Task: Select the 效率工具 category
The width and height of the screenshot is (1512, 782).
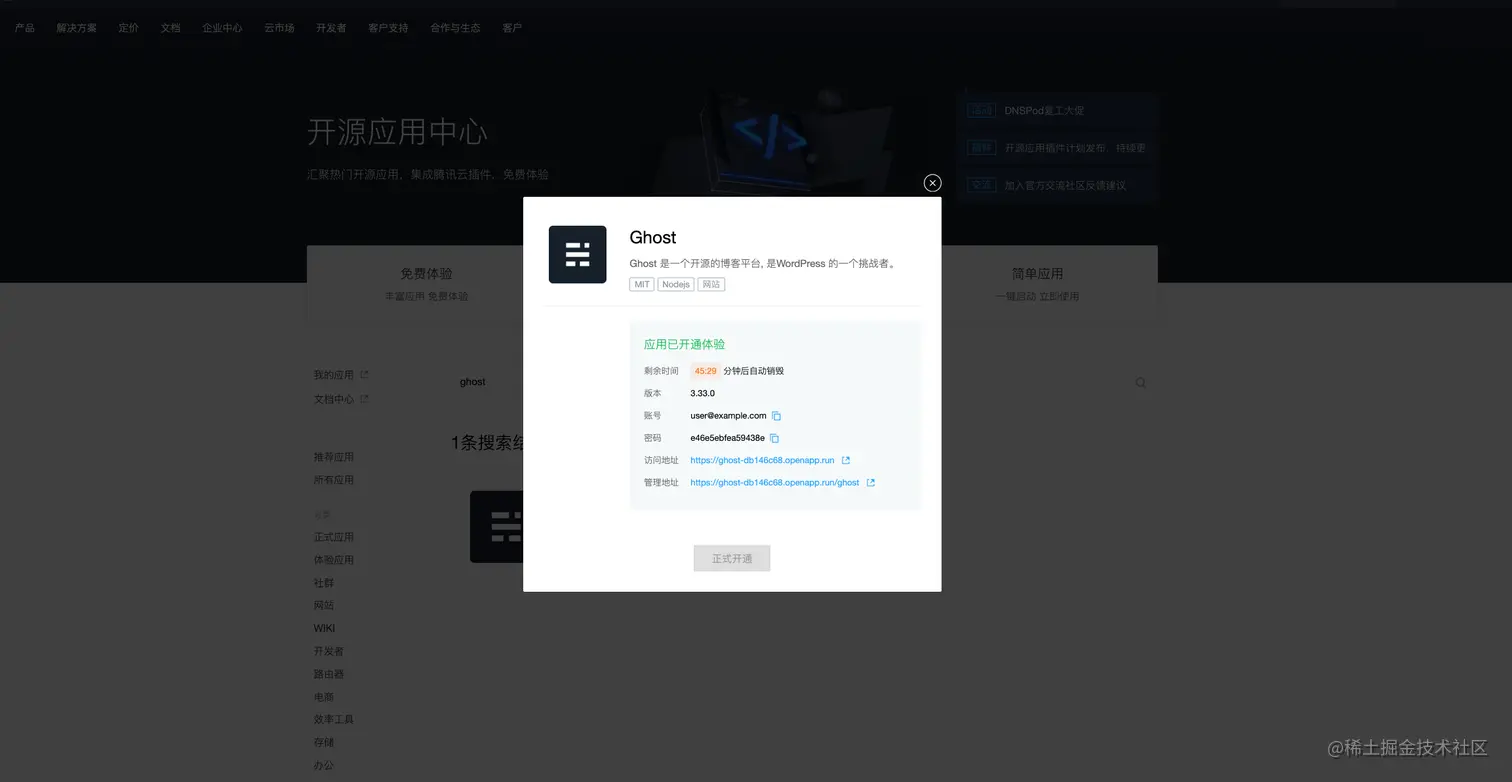Action: (x=334, y=720)
